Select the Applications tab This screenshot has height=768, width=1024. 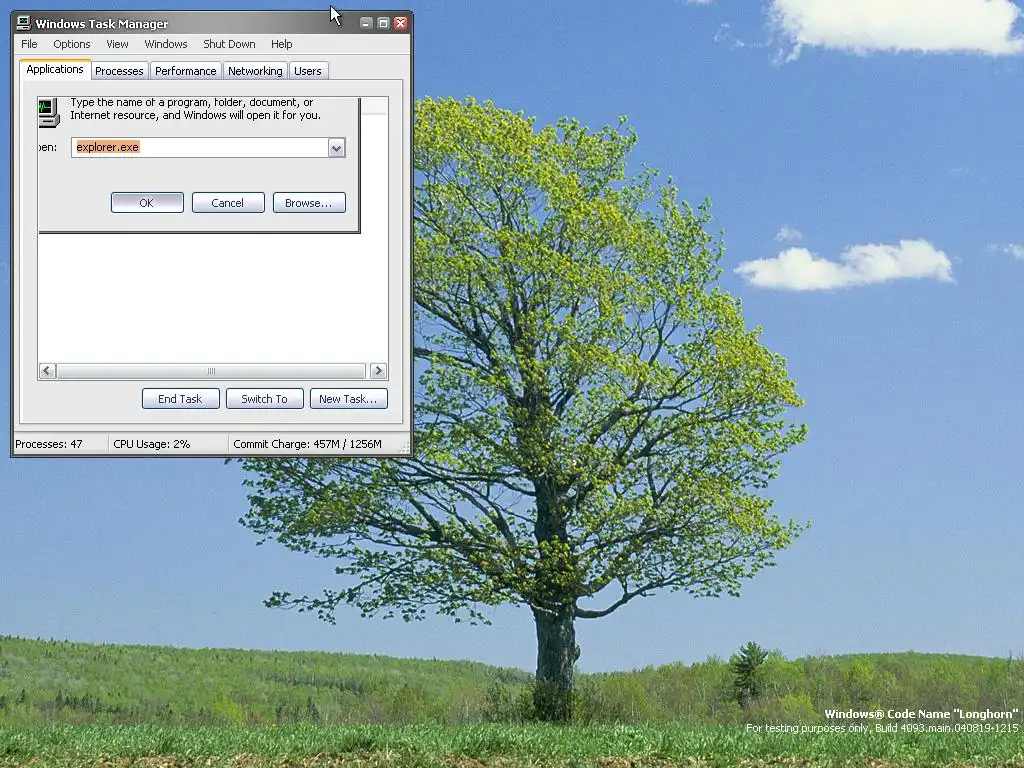click(55, 69)
